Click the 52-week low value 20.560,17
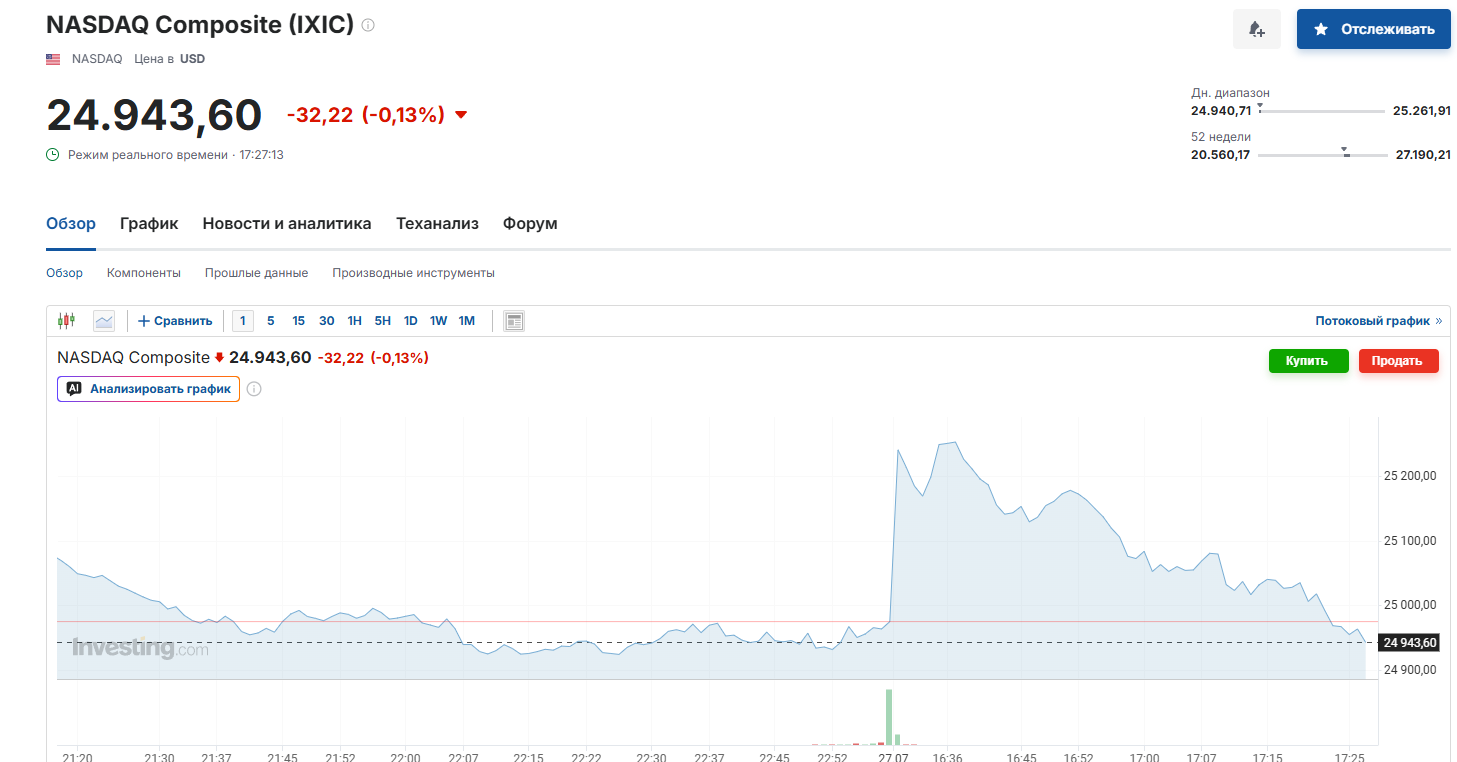 click(1221, 154)
